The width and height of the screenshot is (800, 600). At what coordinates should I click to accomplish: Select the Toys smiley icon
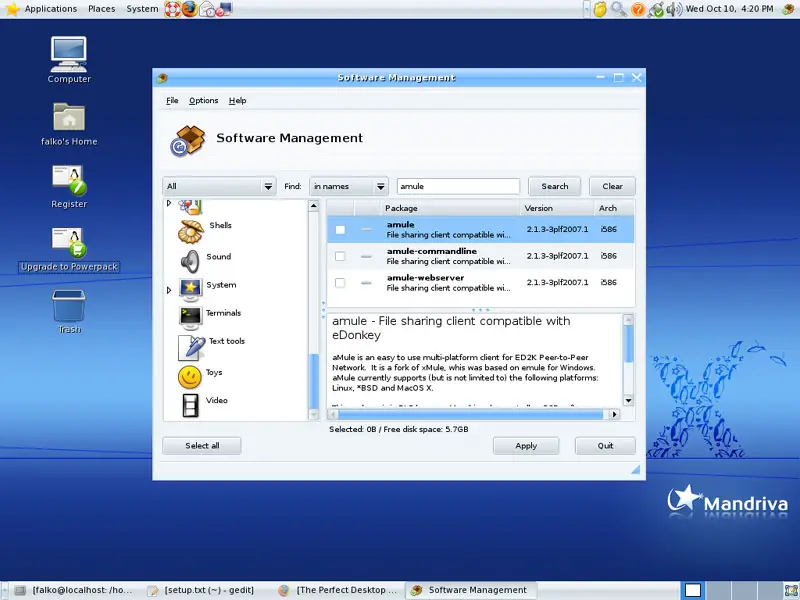[190, 376]
